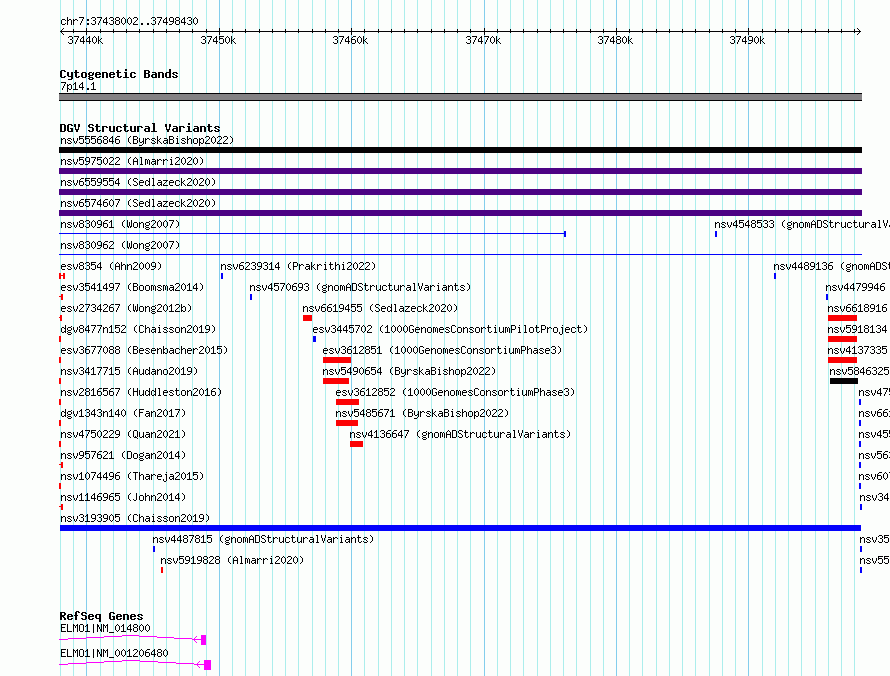The image size is (890, 676).
Task: Open nsv5919828 (Almarri2020) variant
Action: (x=232, y=560)
